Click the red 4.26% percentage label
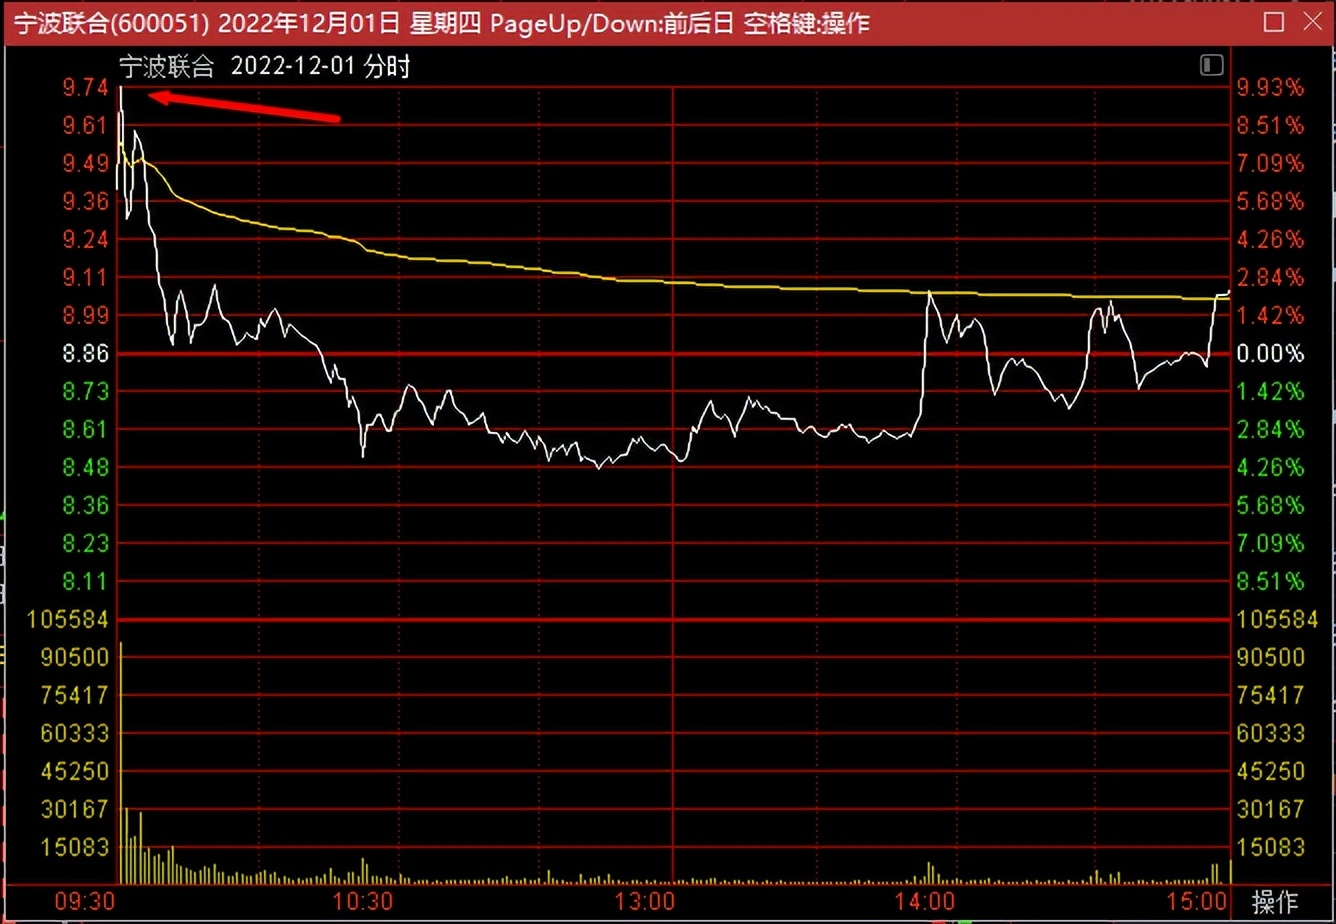This screenshot has height=924, width=1336. [x=1271, y=239]
